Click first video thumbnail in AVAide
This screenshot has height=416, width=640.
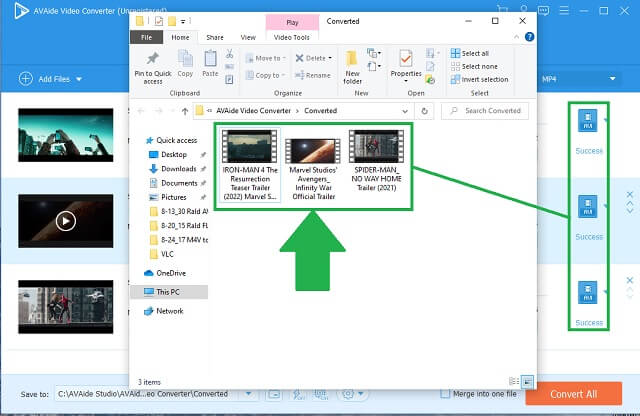pyautogui.click(x=66, y=135)
